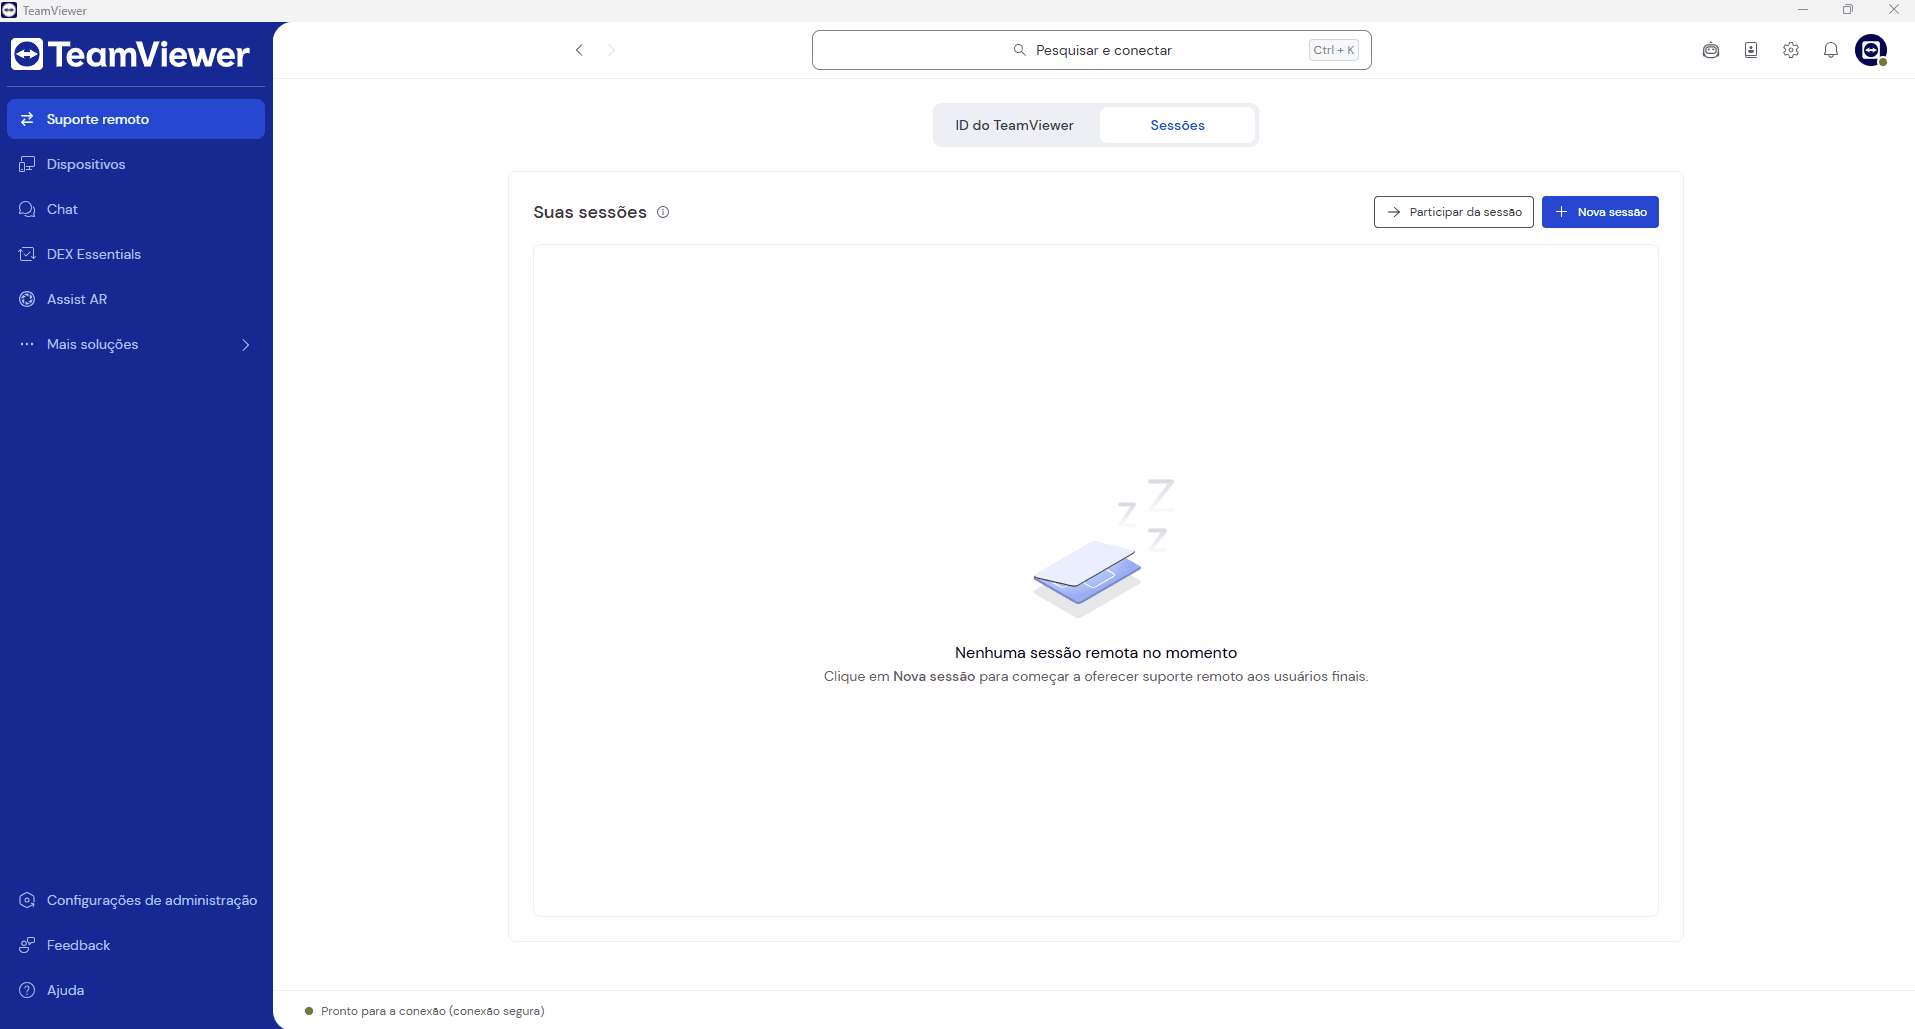Close the TeamViewer window
Screen dimensions: 1915x1029
click(1893, 10)
